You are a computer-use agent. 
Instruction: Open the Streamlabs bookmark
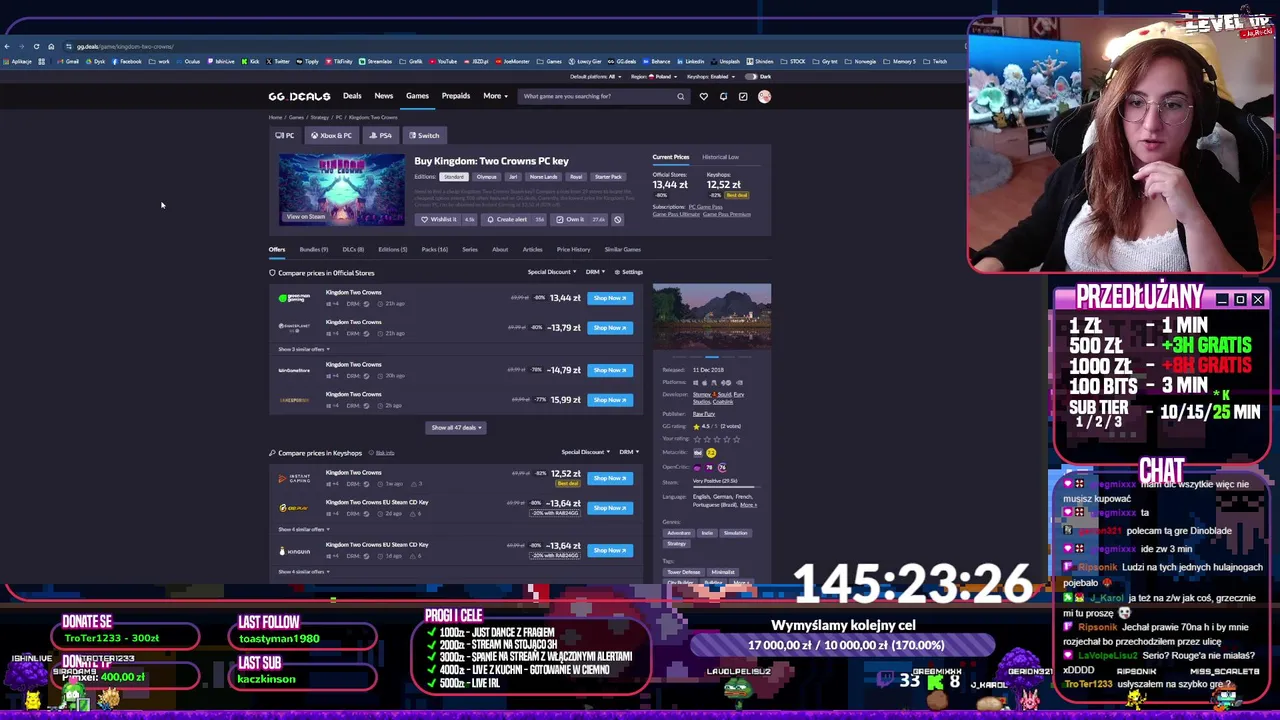376,61
